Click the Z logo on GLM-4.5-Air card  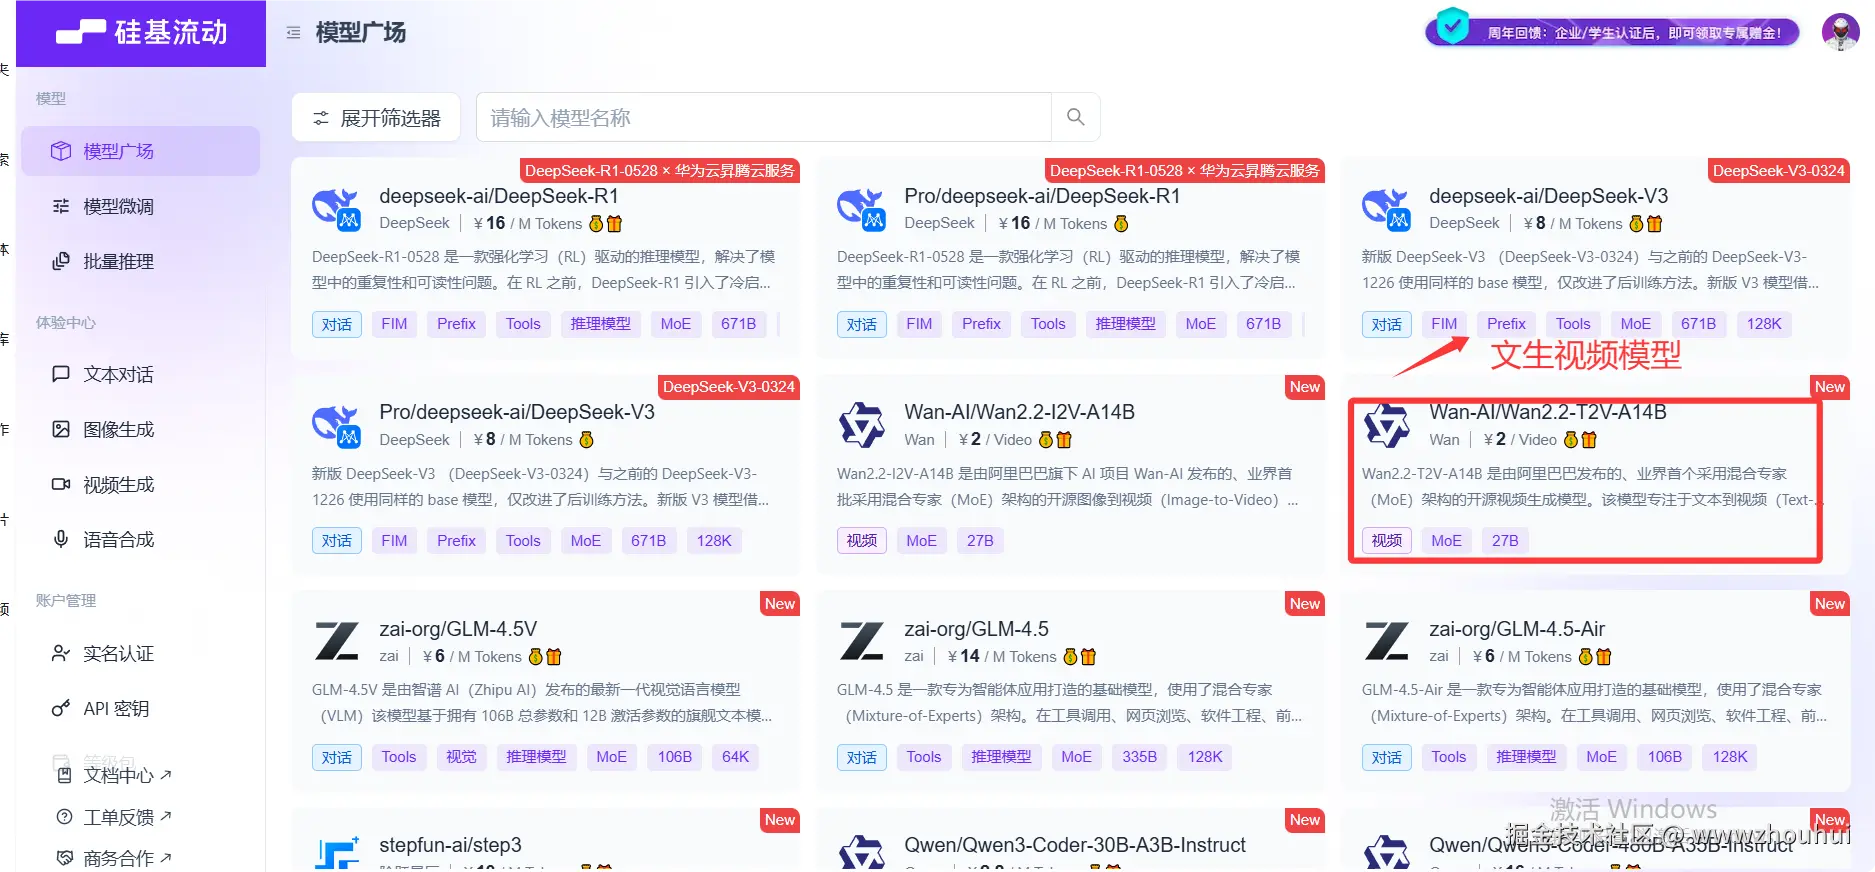coord(1386,641)
